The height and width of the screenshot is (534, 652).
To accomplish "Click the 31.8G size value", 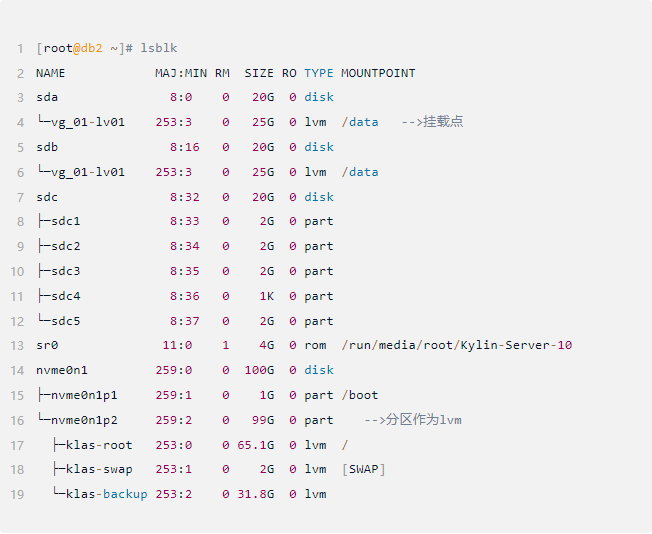I will [x=255, y=494].
